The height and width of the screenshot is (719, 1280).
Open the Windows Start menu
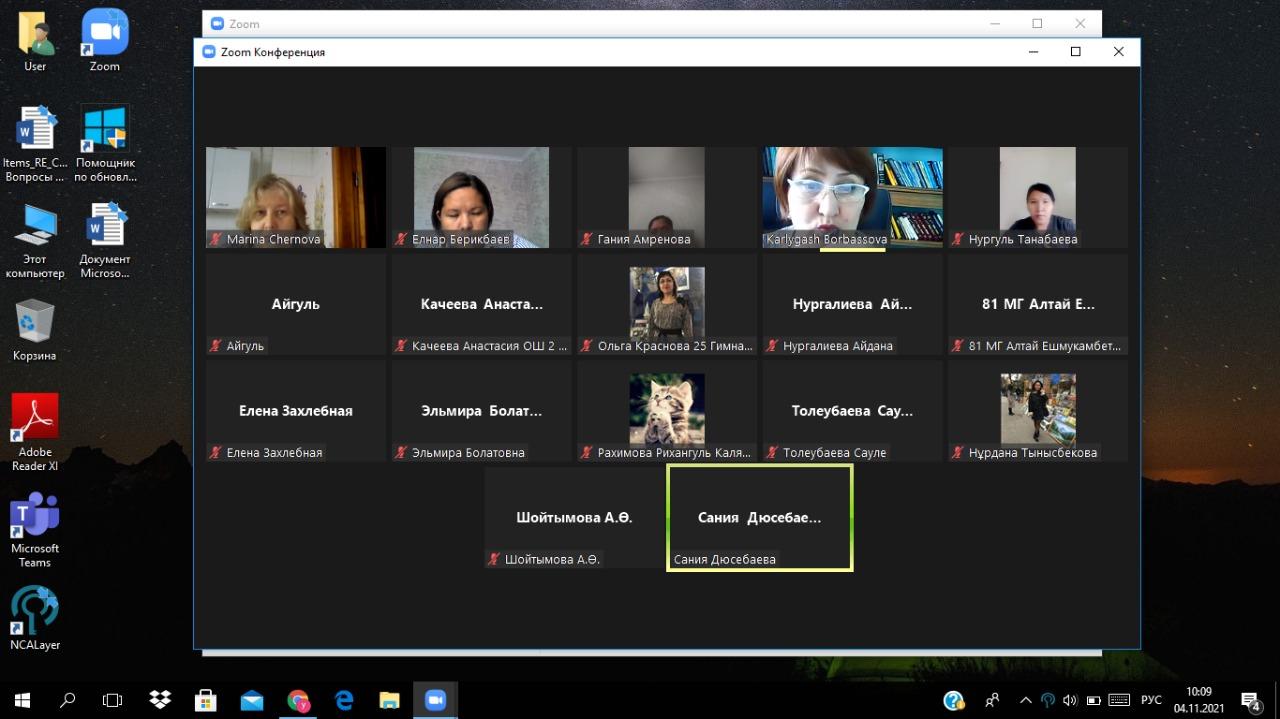(x=22, y=700)
